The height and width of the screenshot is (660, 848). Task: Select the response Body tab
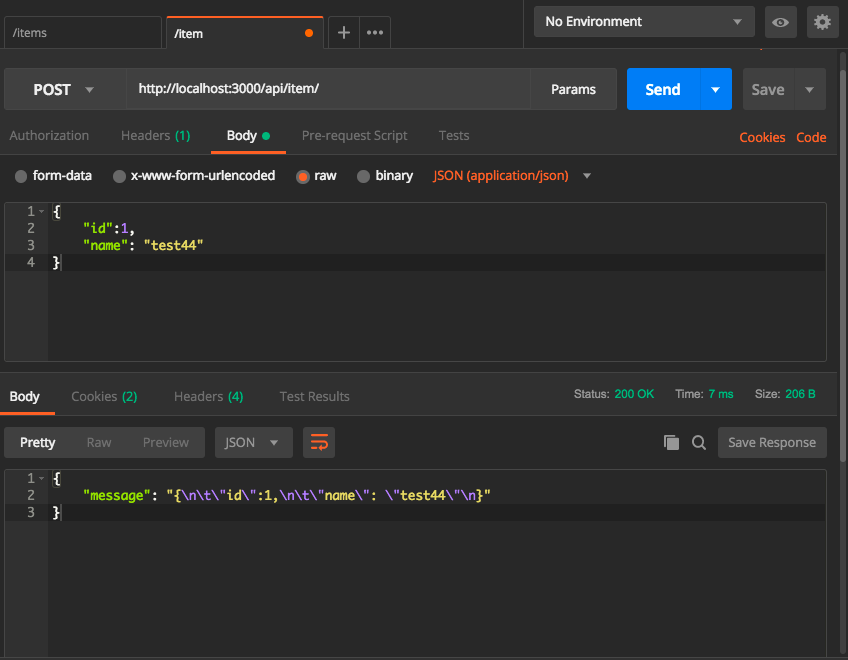(x=25, y=397)
